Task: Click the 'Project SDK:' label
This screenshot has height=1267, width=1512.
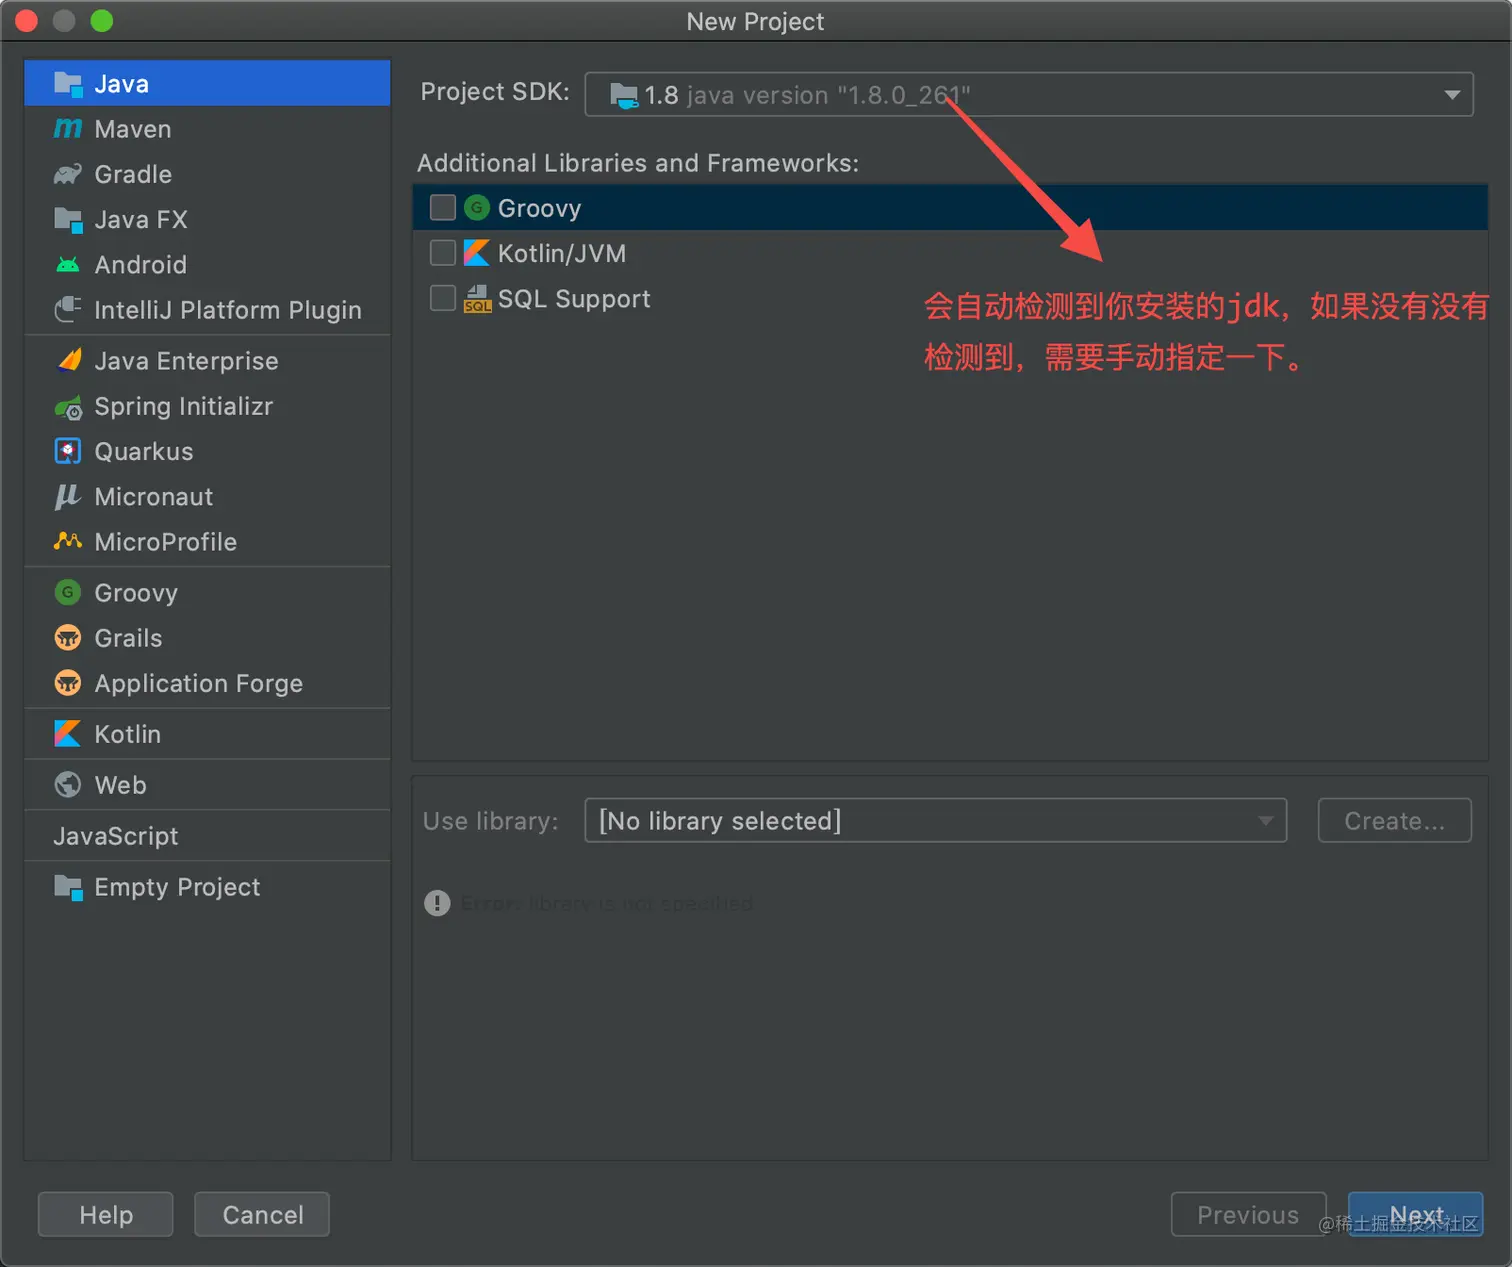Action: (x=495, y=92)
